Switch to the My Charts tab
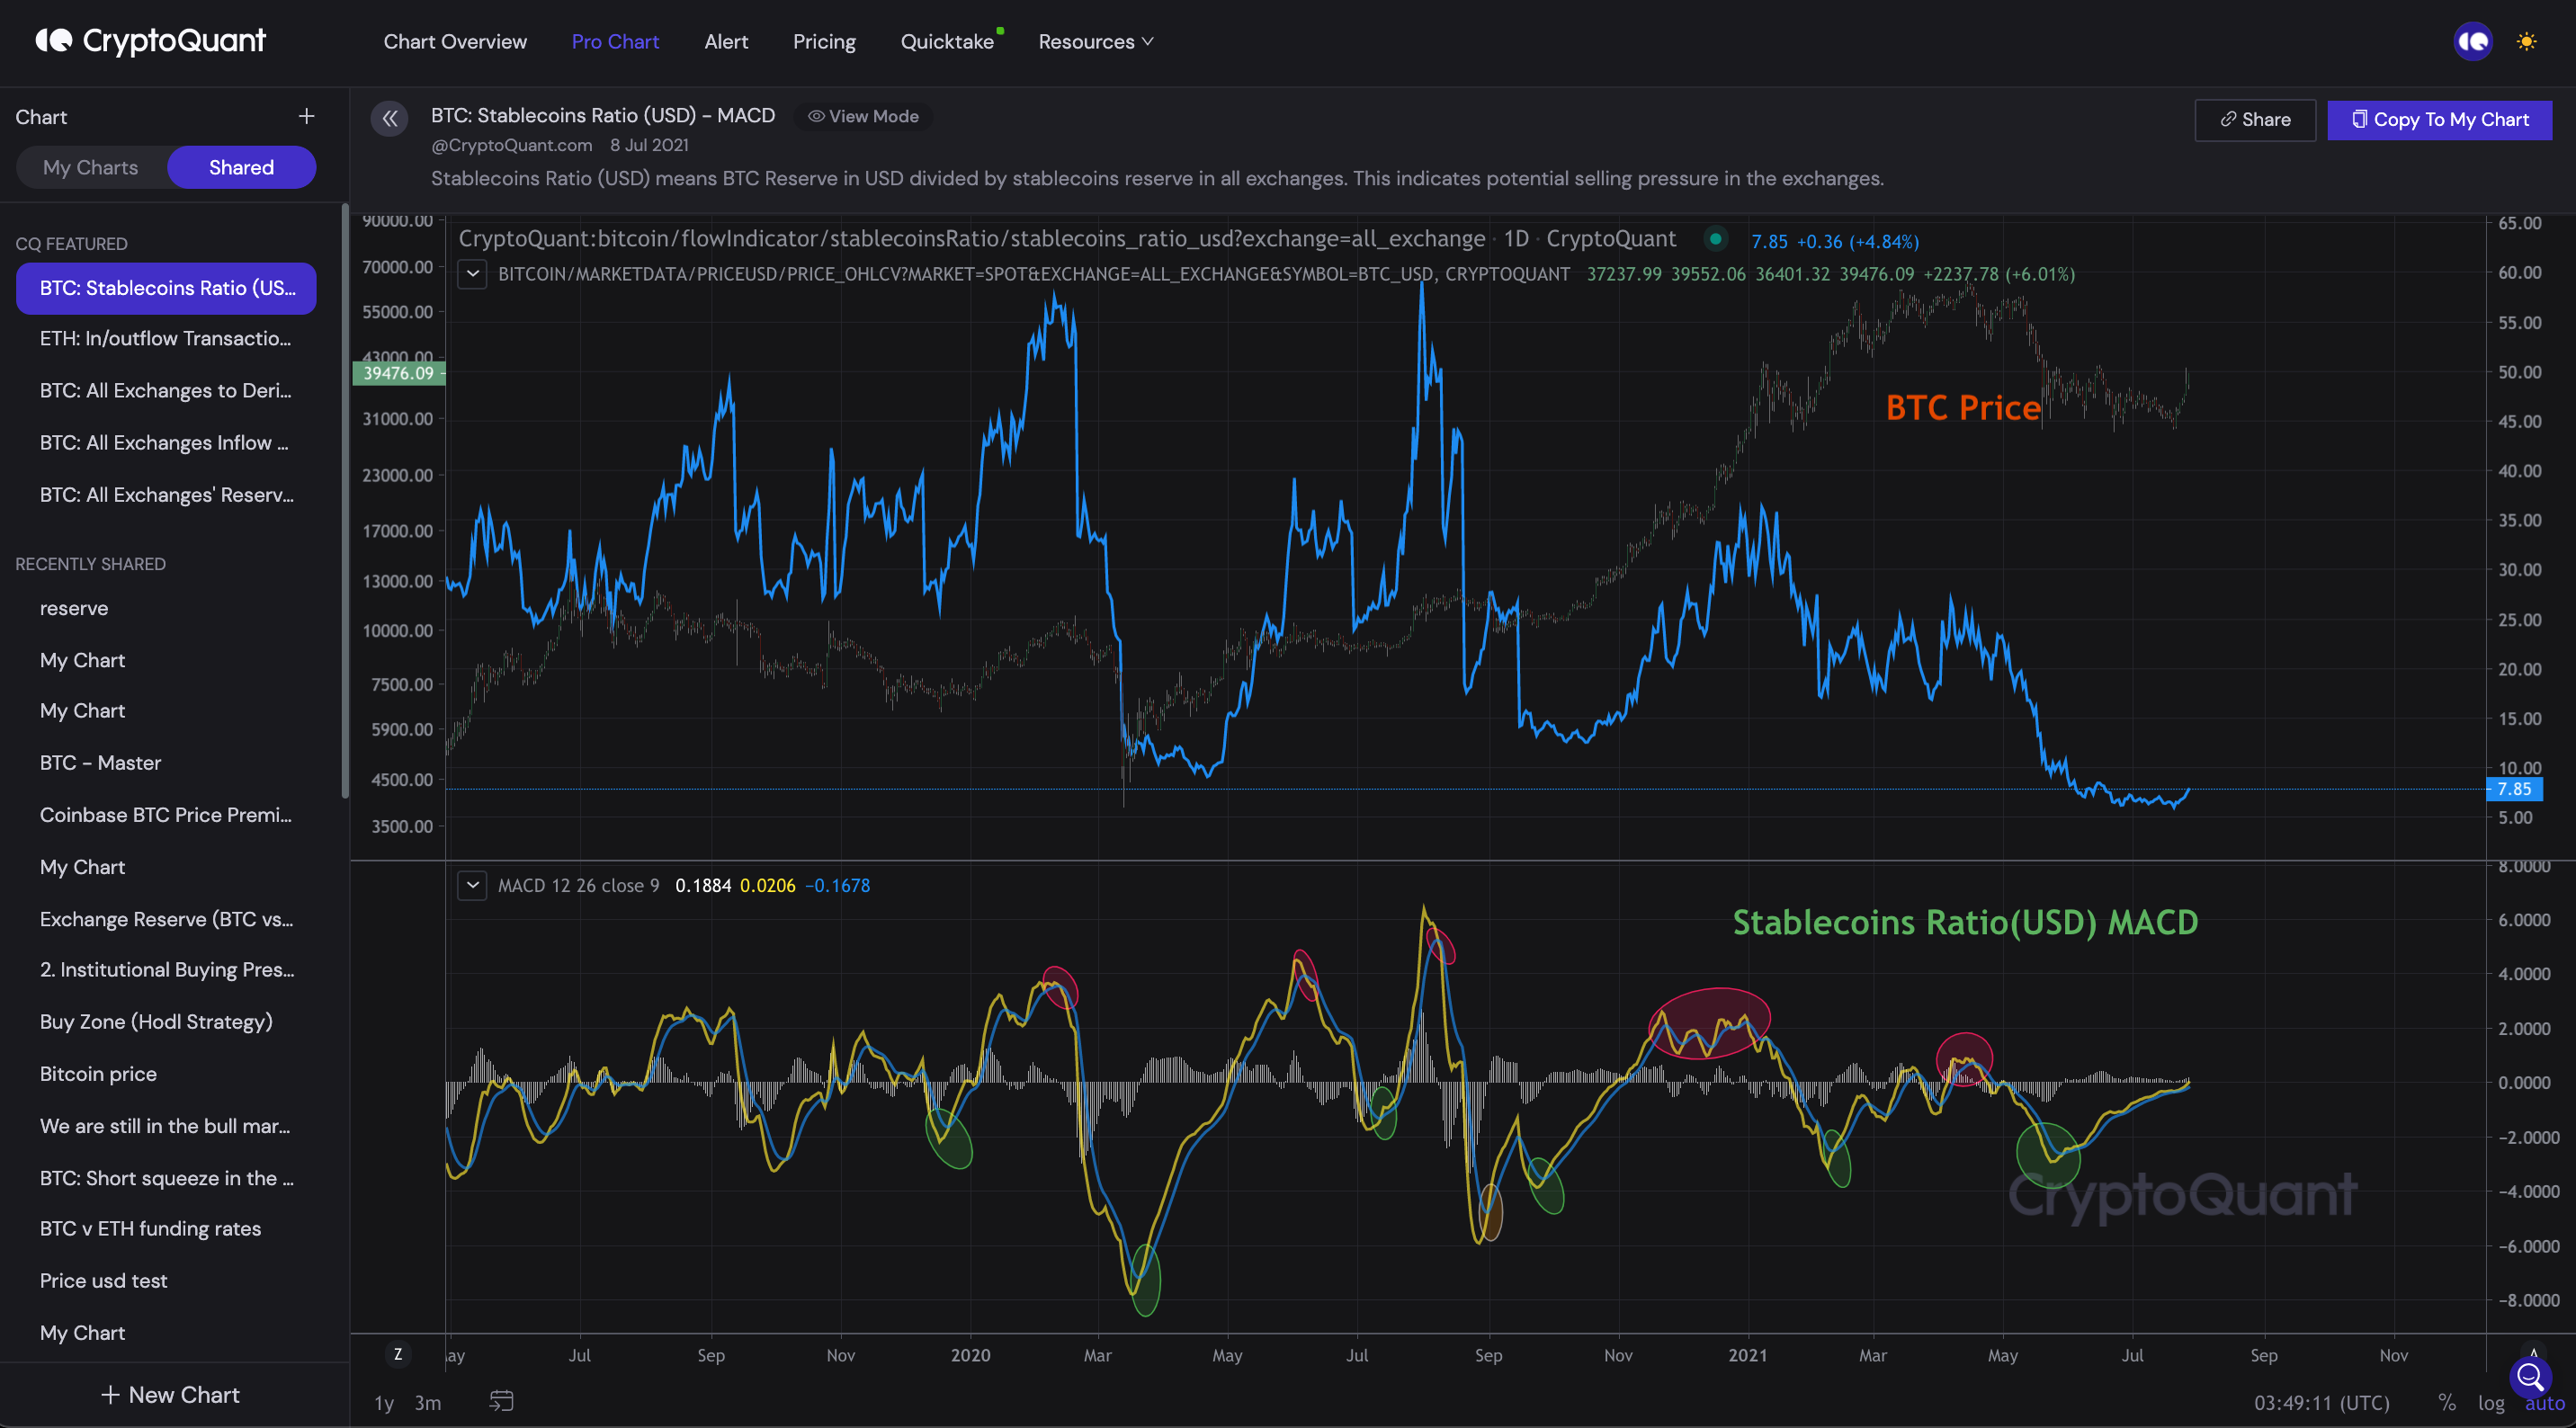2576x1428 pixels. click(x=91, y=167)
